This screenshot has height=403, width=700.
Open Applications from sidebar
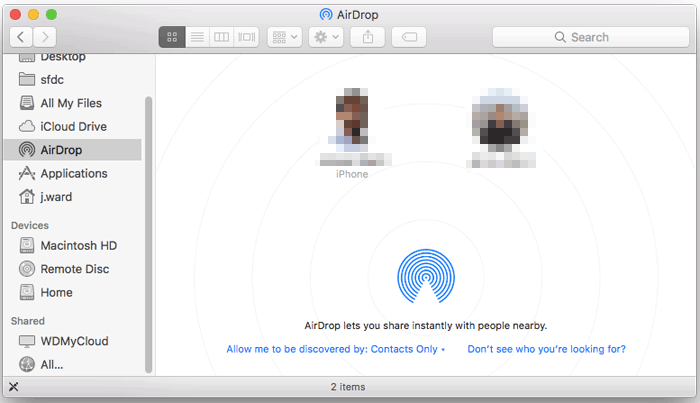pos(73,173)
